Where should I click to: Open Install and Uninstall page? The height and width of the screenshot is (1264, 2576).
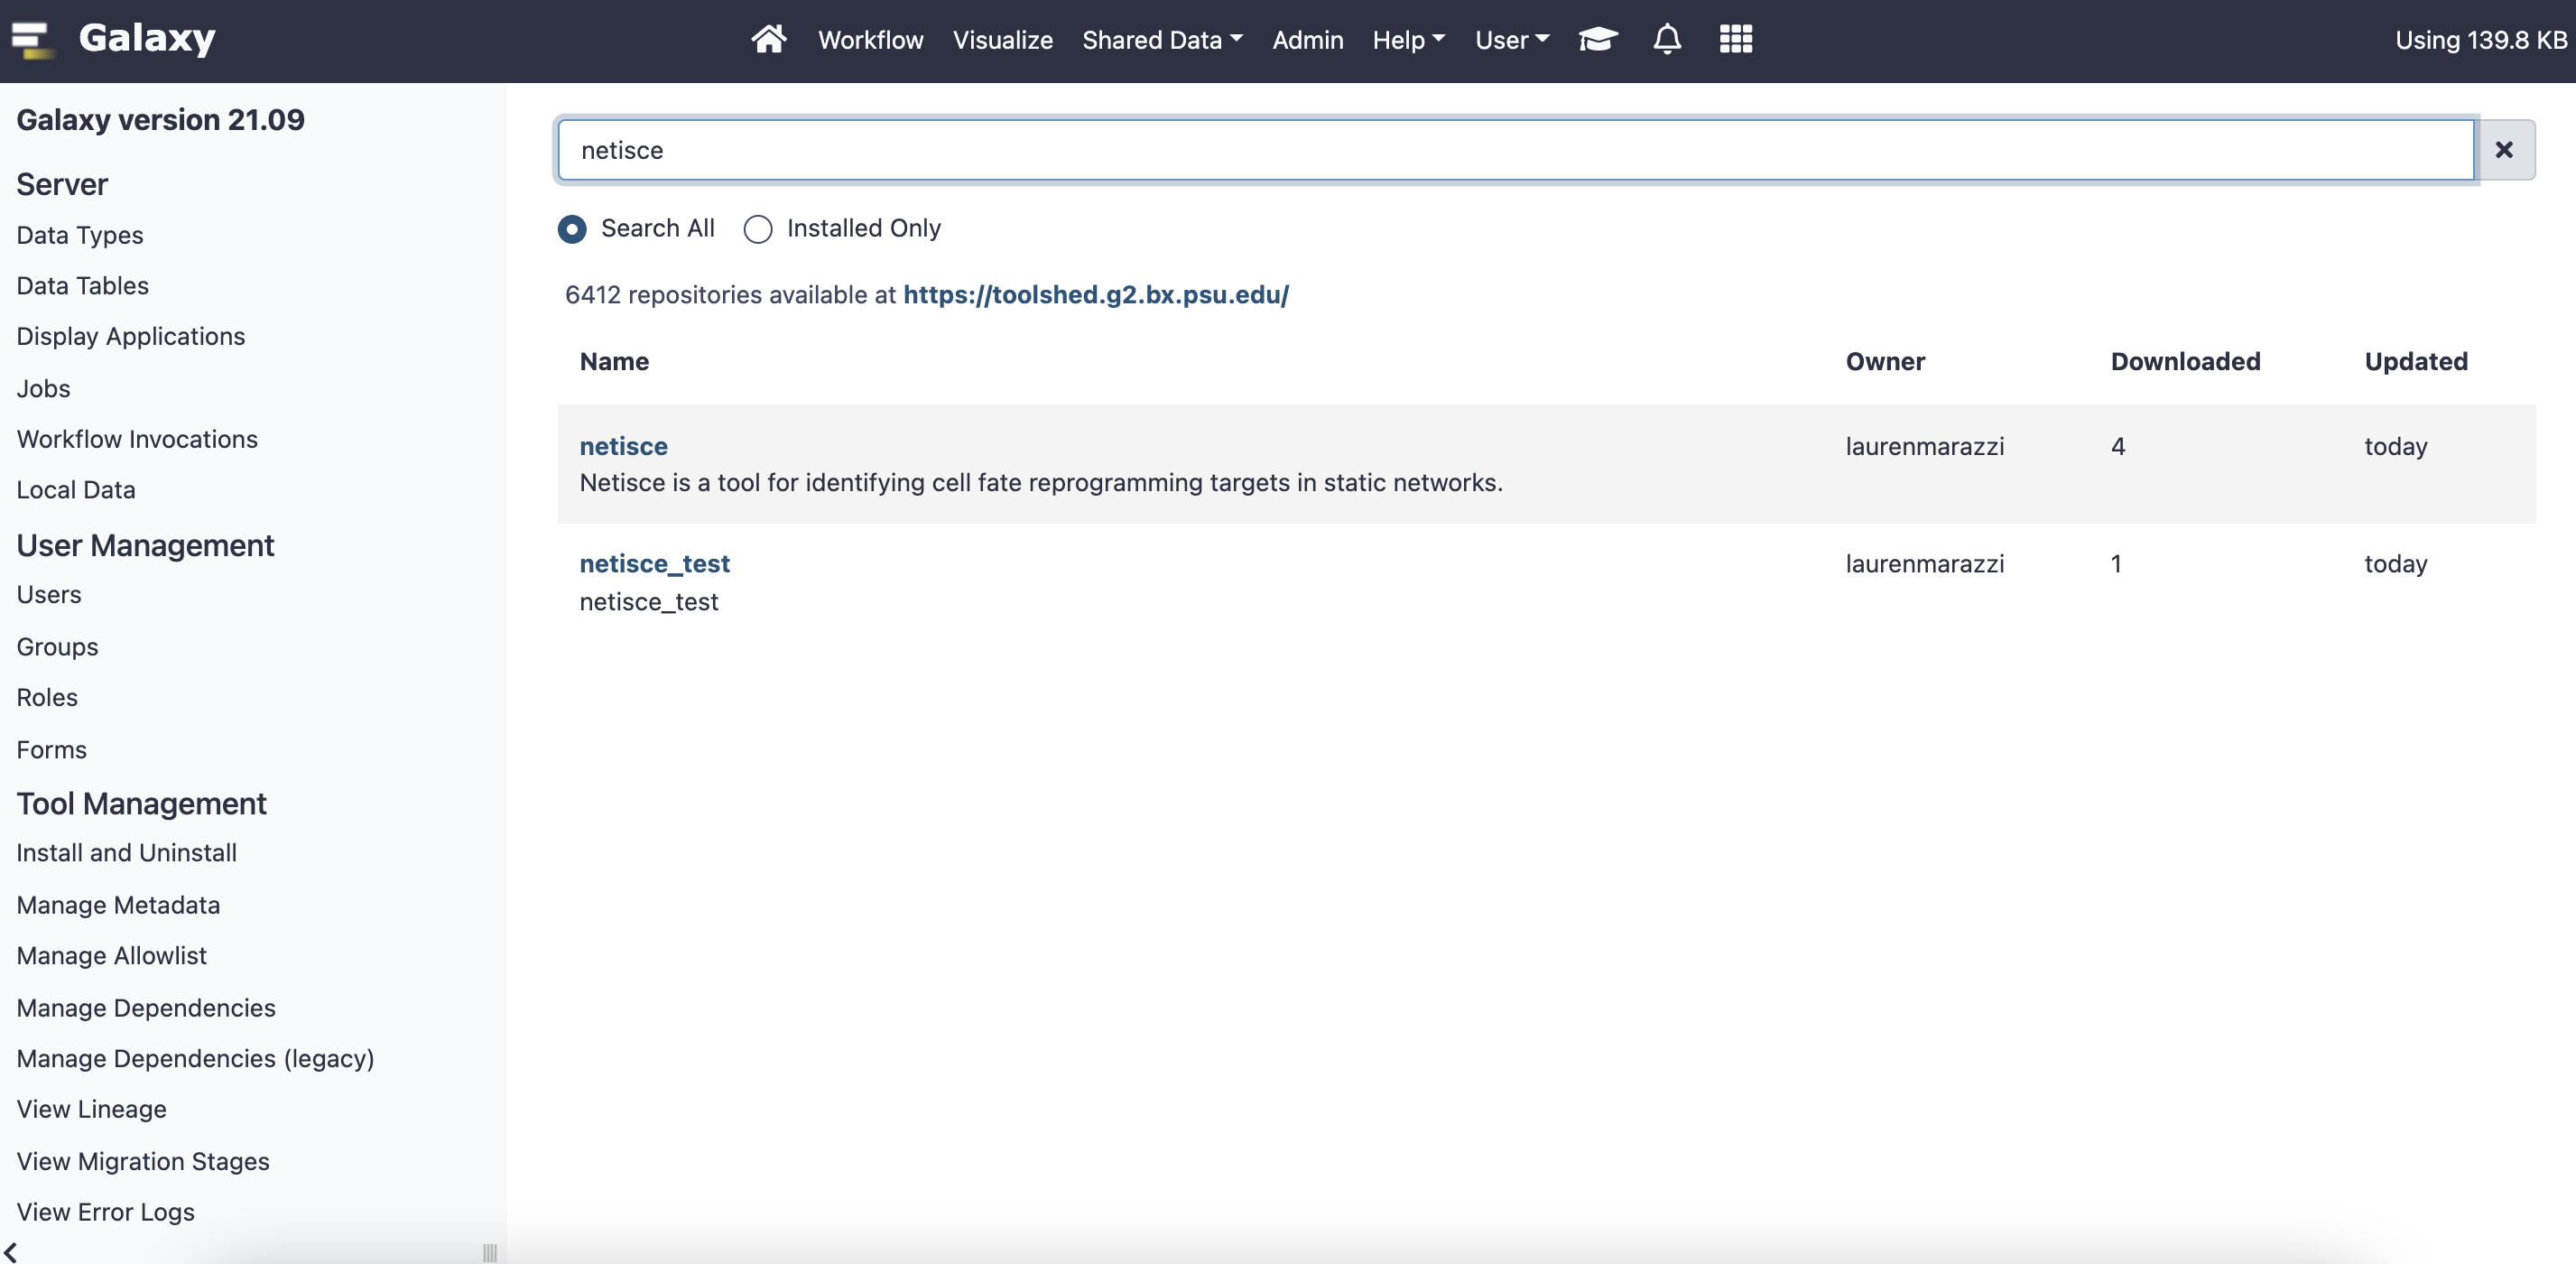point(126,853)
